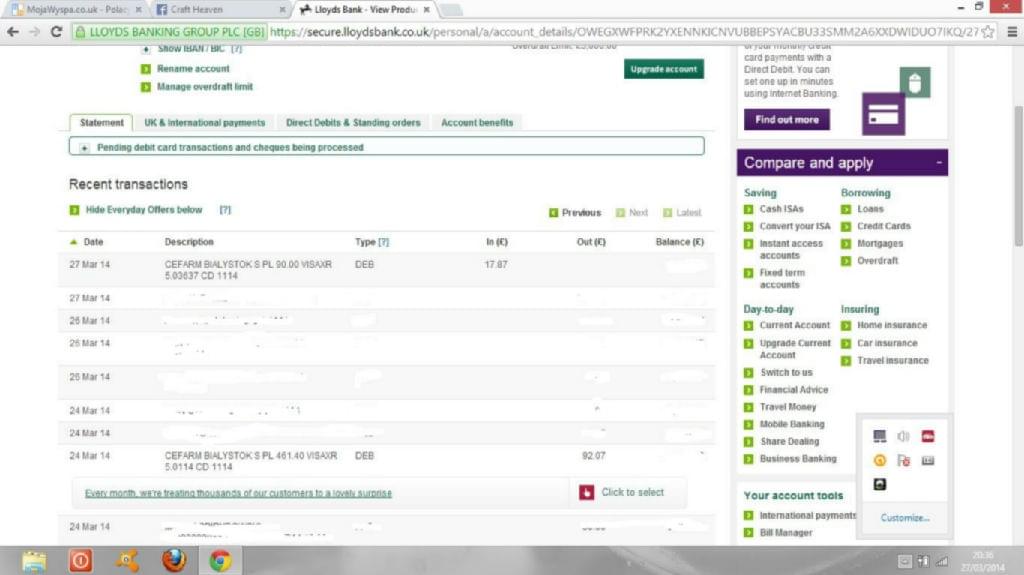The height and width of the screenshot is (575, 1024).
Task: Click the Type column help [?] link
Action: tap(383, 242)
